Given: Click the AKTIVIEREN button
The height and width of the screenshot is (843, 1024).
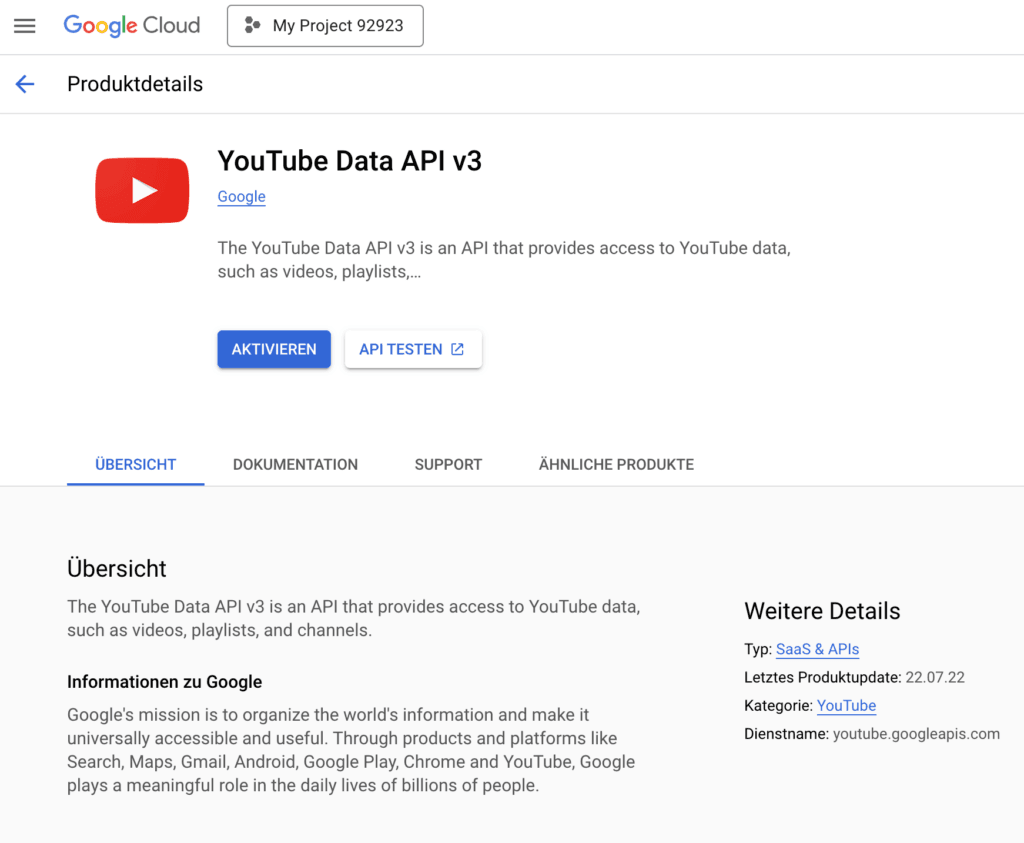Looking at the screenshot, I should [x=274, y=349].
